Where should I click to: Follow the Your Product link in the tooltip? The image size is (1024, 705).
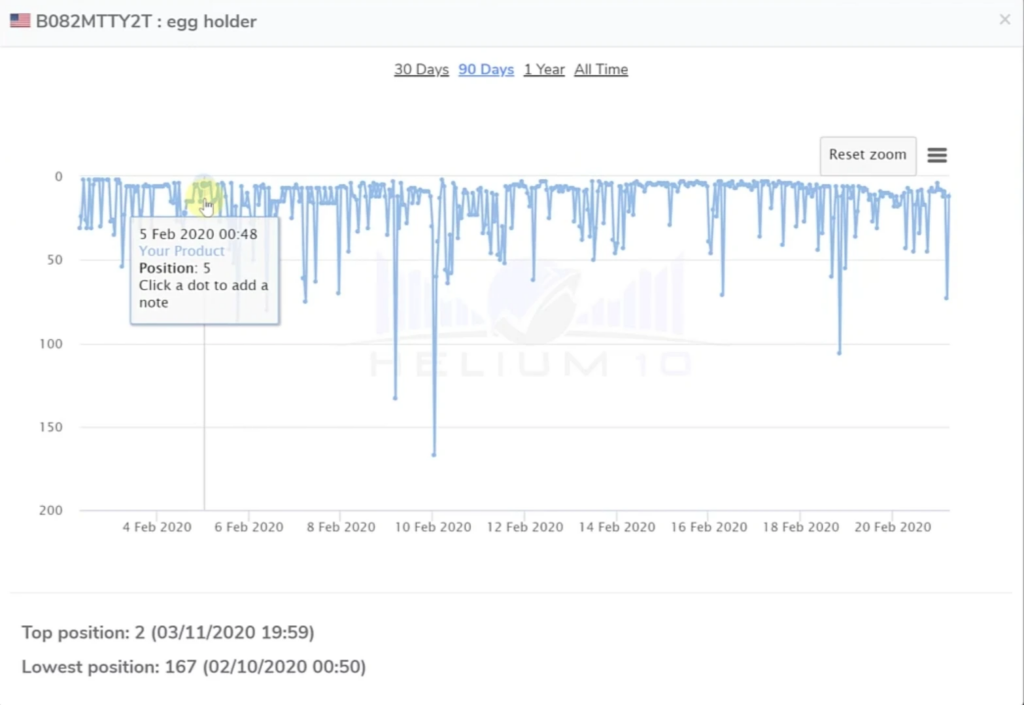[182, 250]
